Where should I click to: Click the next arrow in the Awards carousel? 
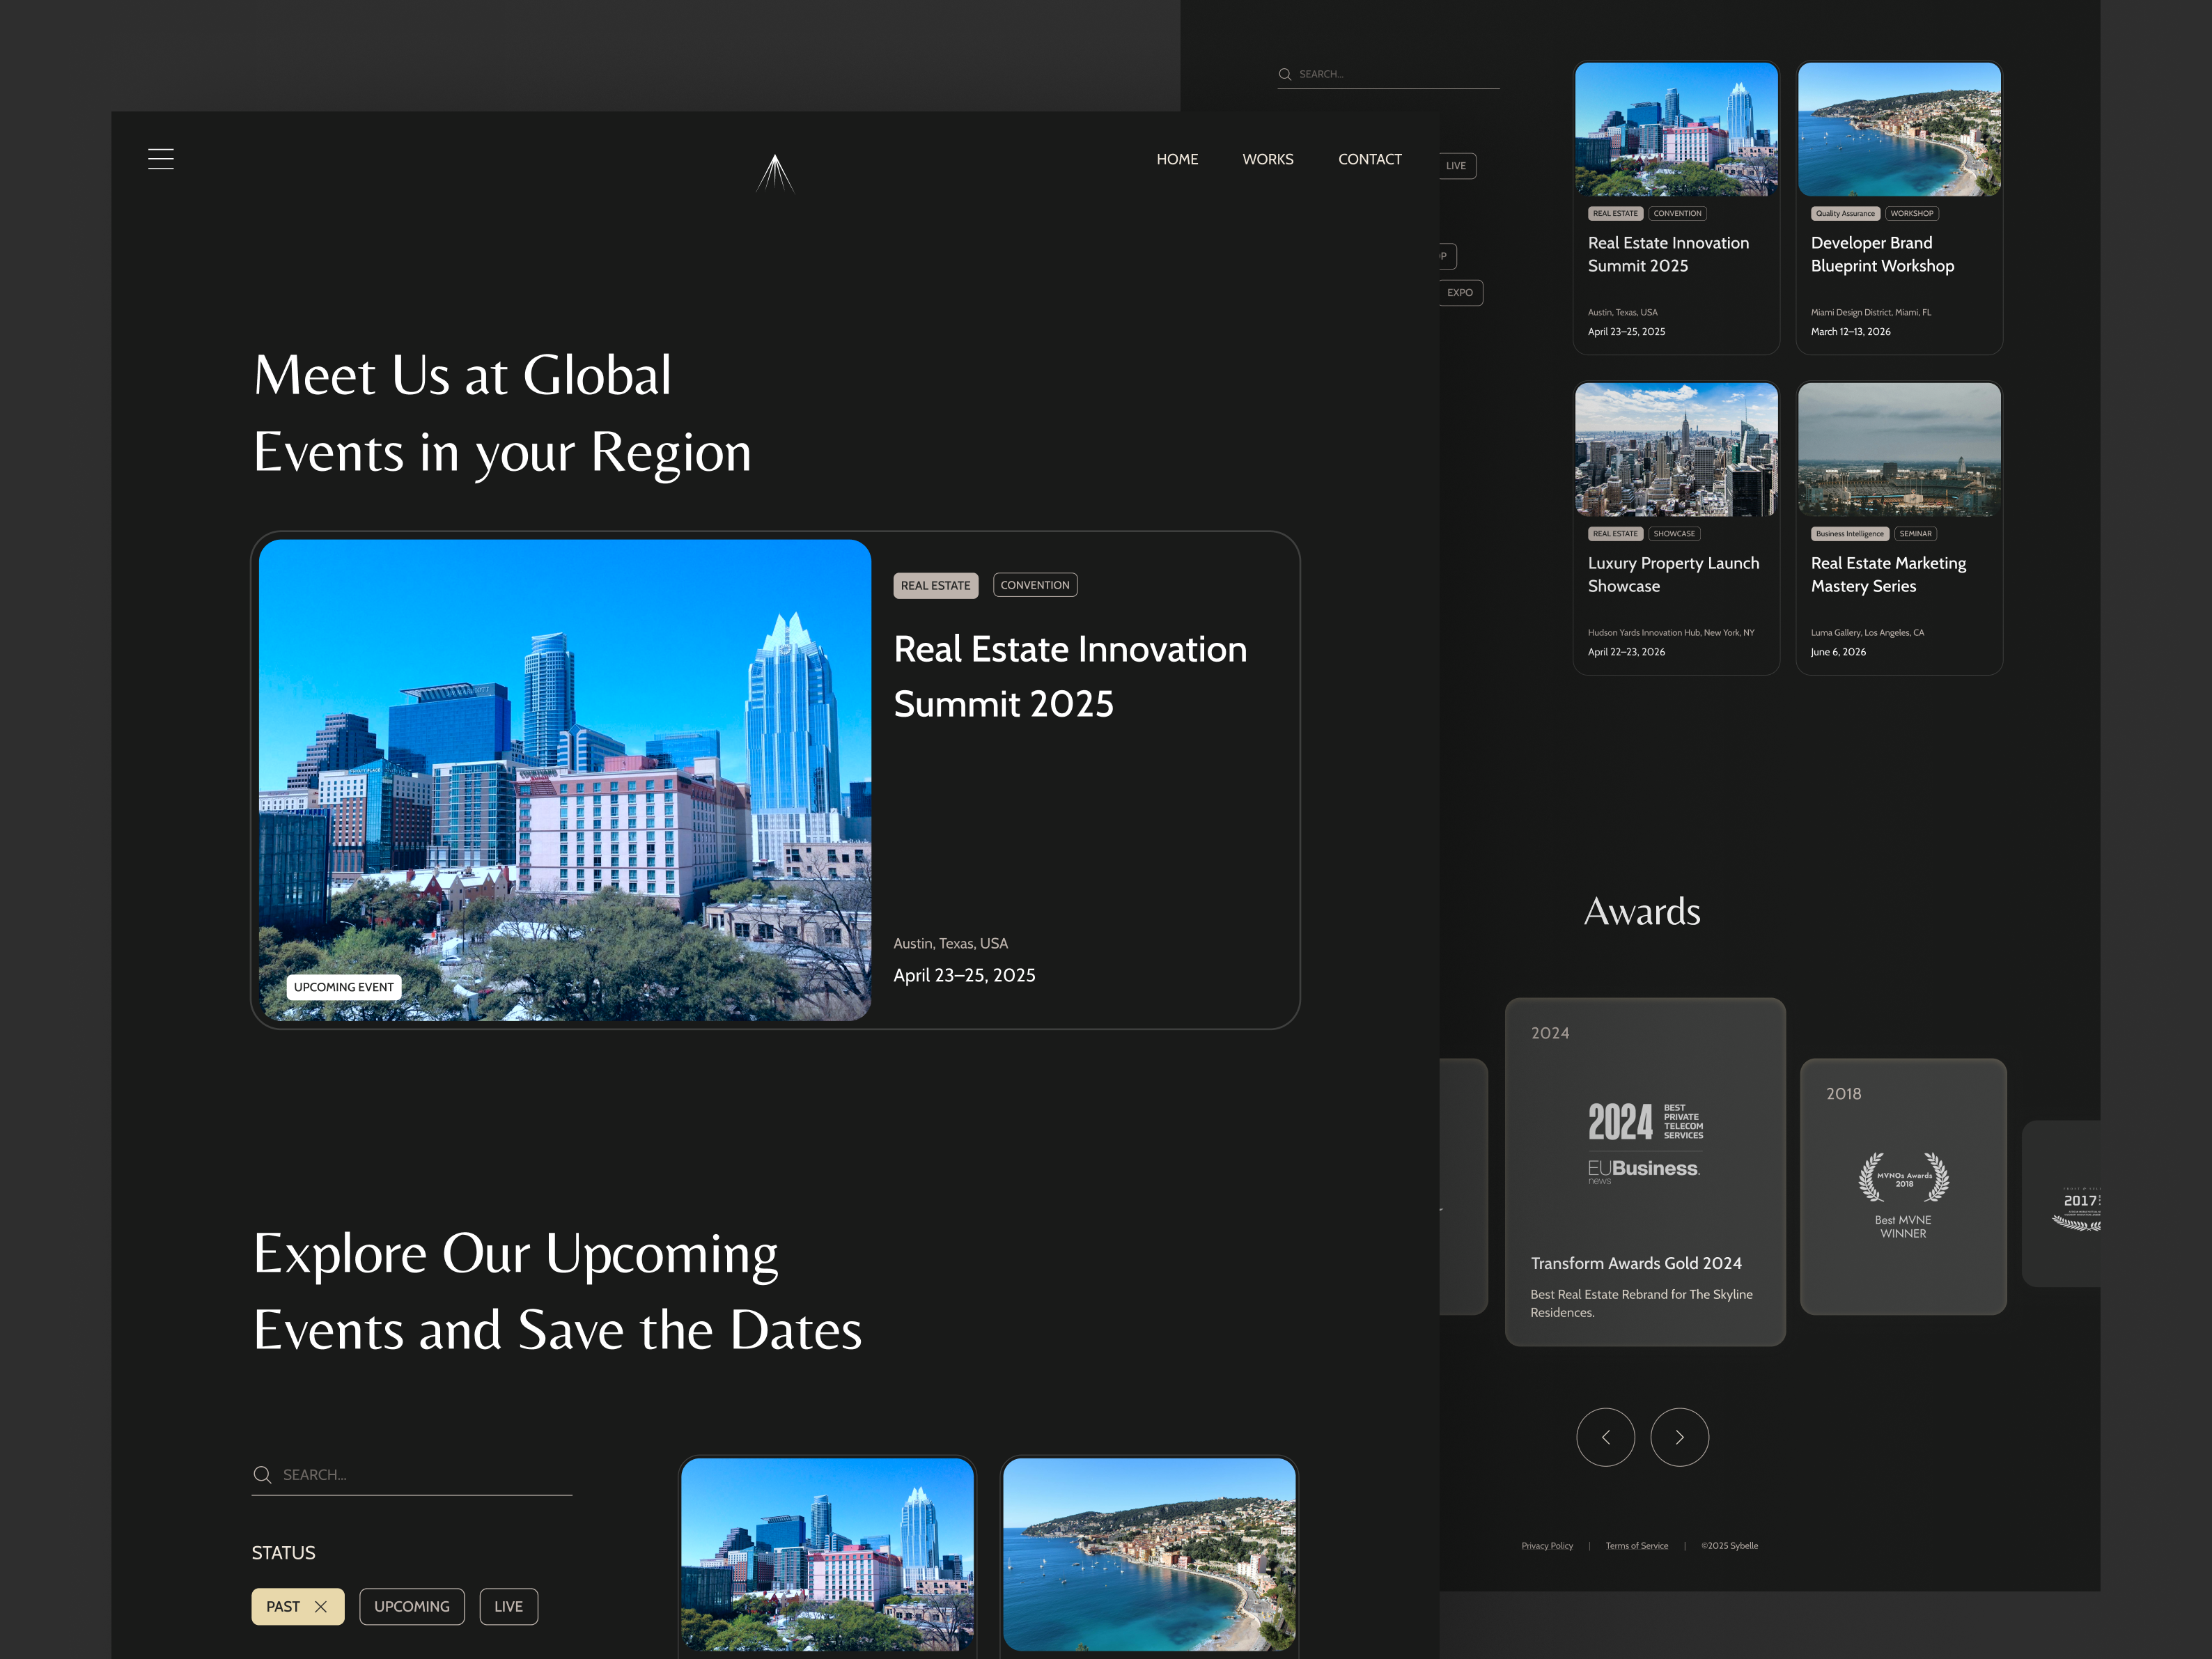coord(1680,1437)
